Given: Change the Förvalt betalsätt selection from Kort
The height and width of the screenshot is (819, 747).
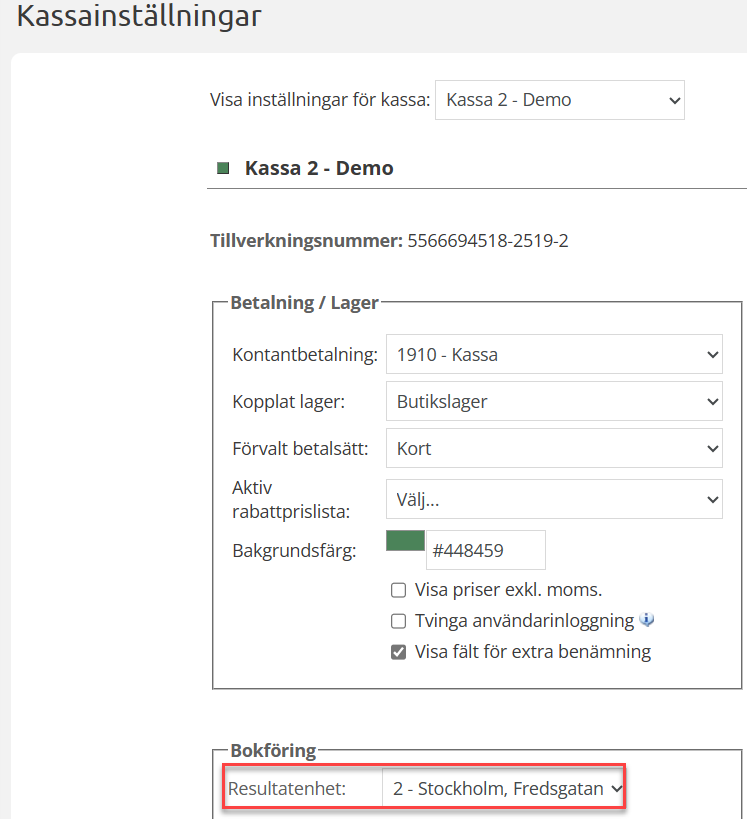Looking at the screenshot, I should tap(553, 448).
